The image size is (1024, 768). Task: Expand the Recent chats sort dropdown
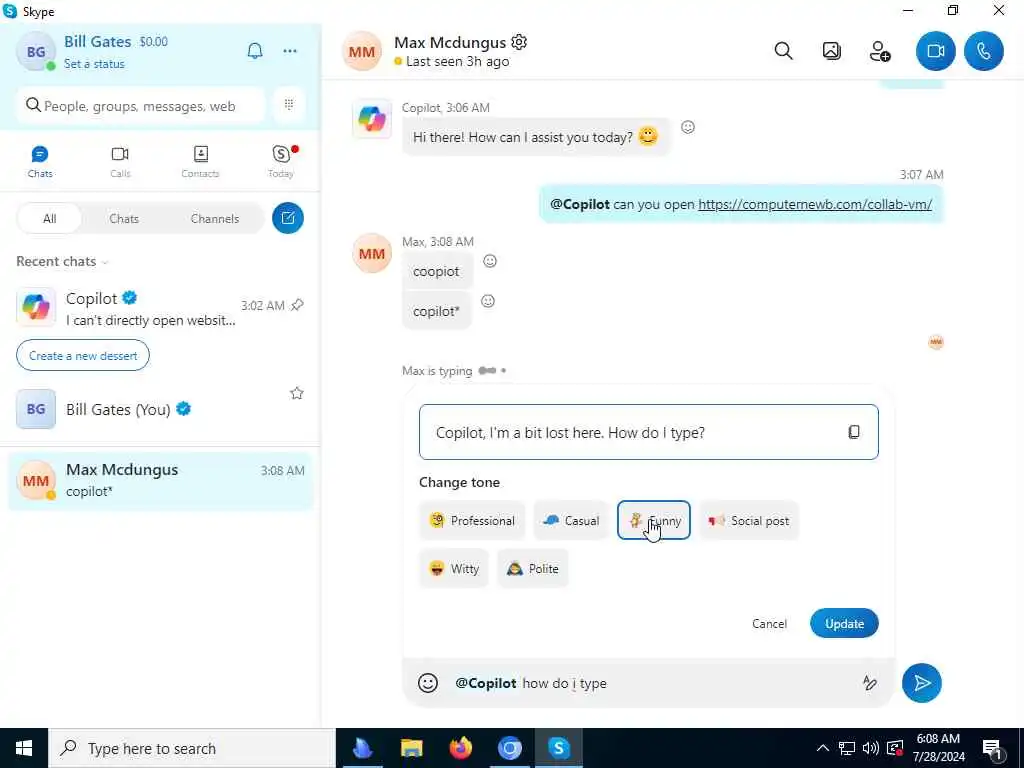click(x=62, y=261)
